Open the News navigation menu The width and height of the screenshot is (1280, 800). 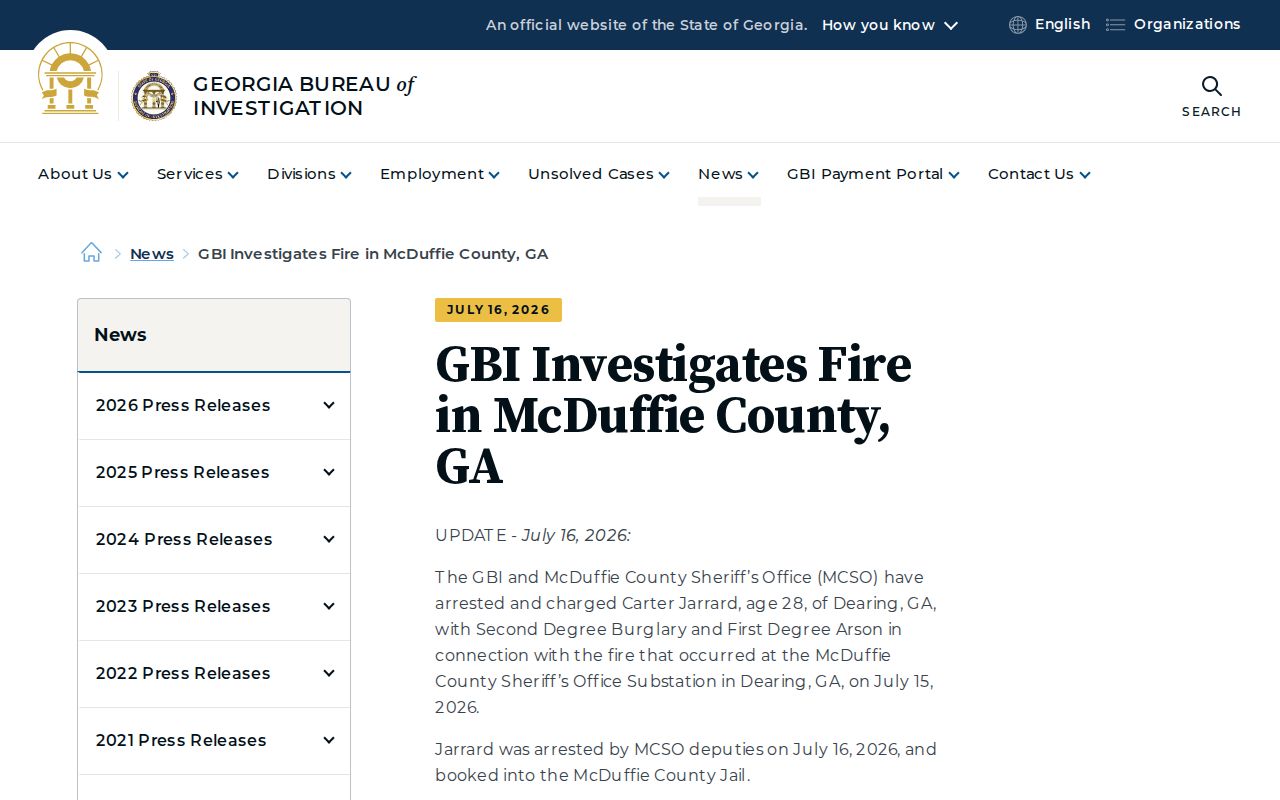click(728, 174)
